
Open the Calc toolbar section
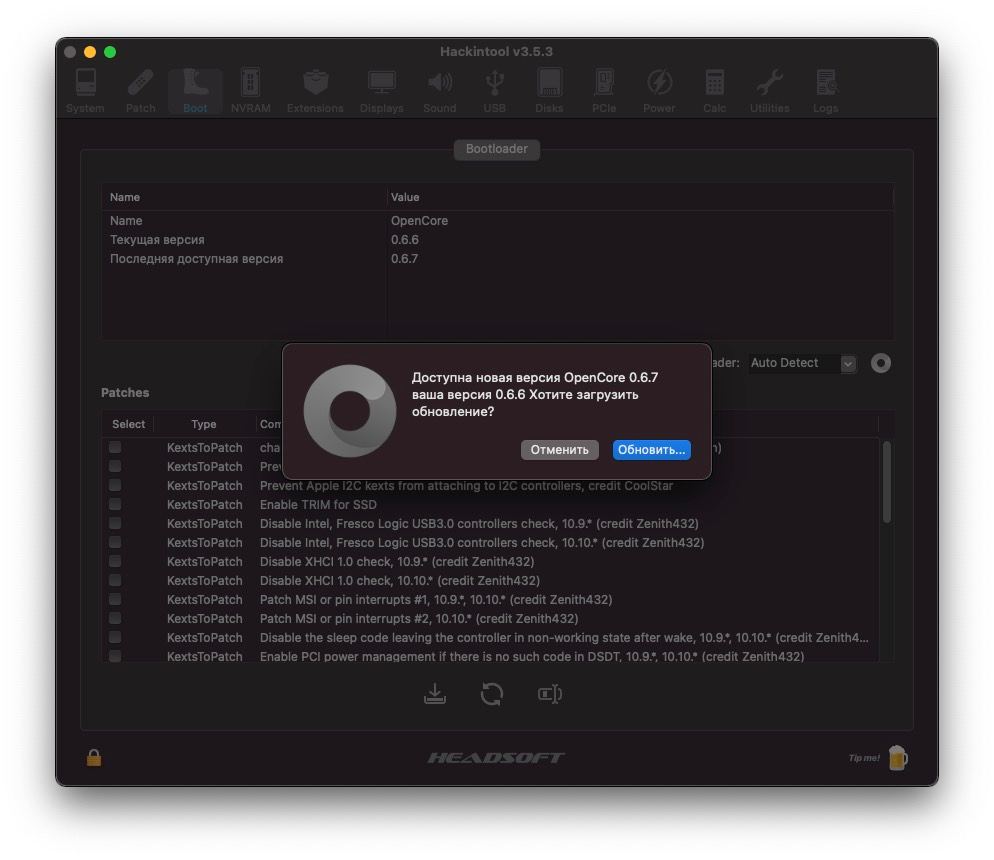[714, 91]
